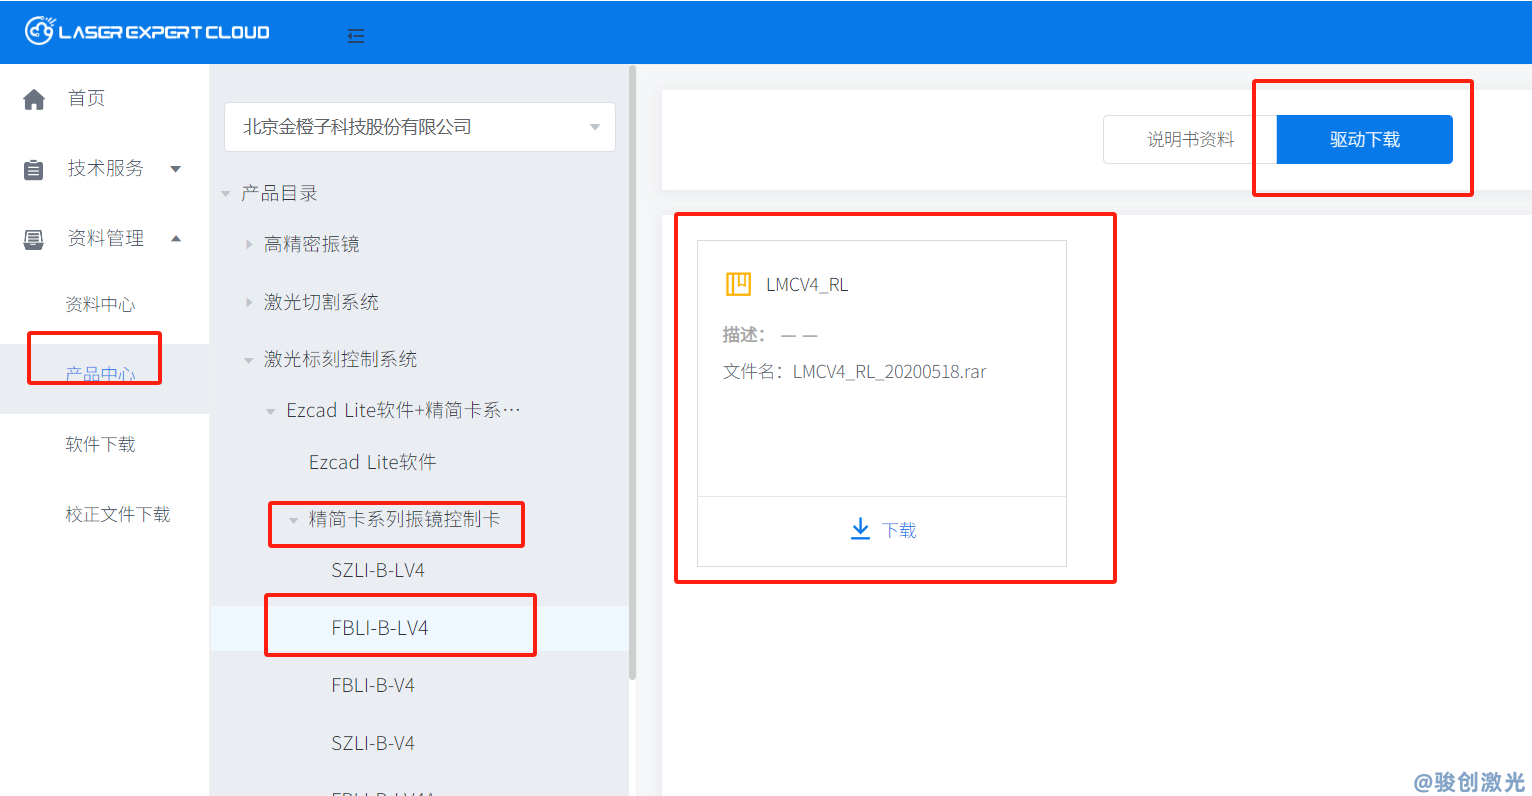
Task: Open the 北京金橙子科技股份有限公司 company dropdown
Action: click(x=420, y=127)
